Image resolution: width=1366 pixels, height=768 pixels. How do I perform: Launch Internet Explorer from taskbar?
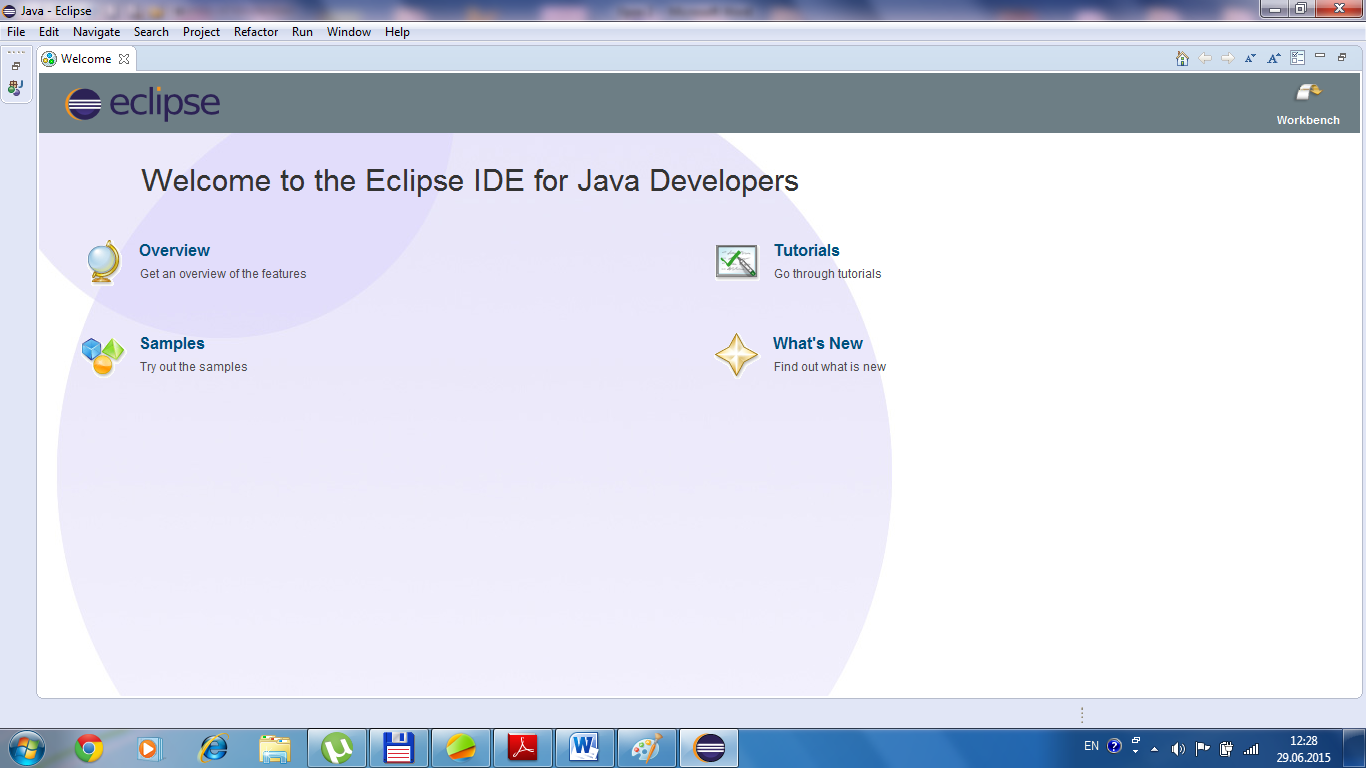(x=213, y=748)
